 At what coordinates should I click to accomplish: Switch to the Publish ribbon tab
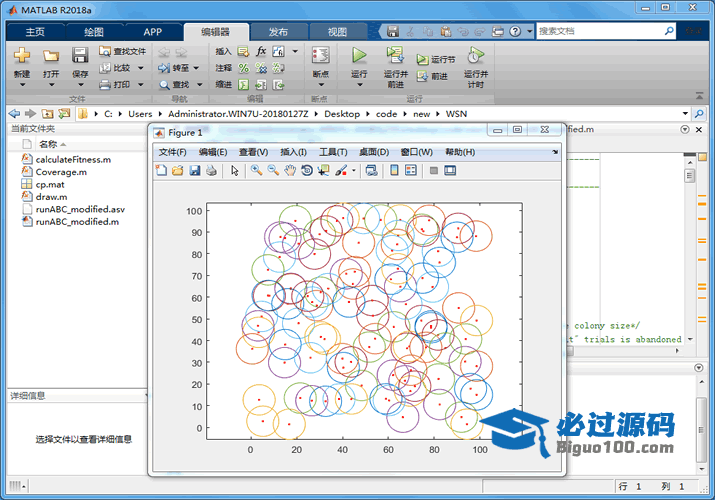pyautogui.click(x=278, y=32)
